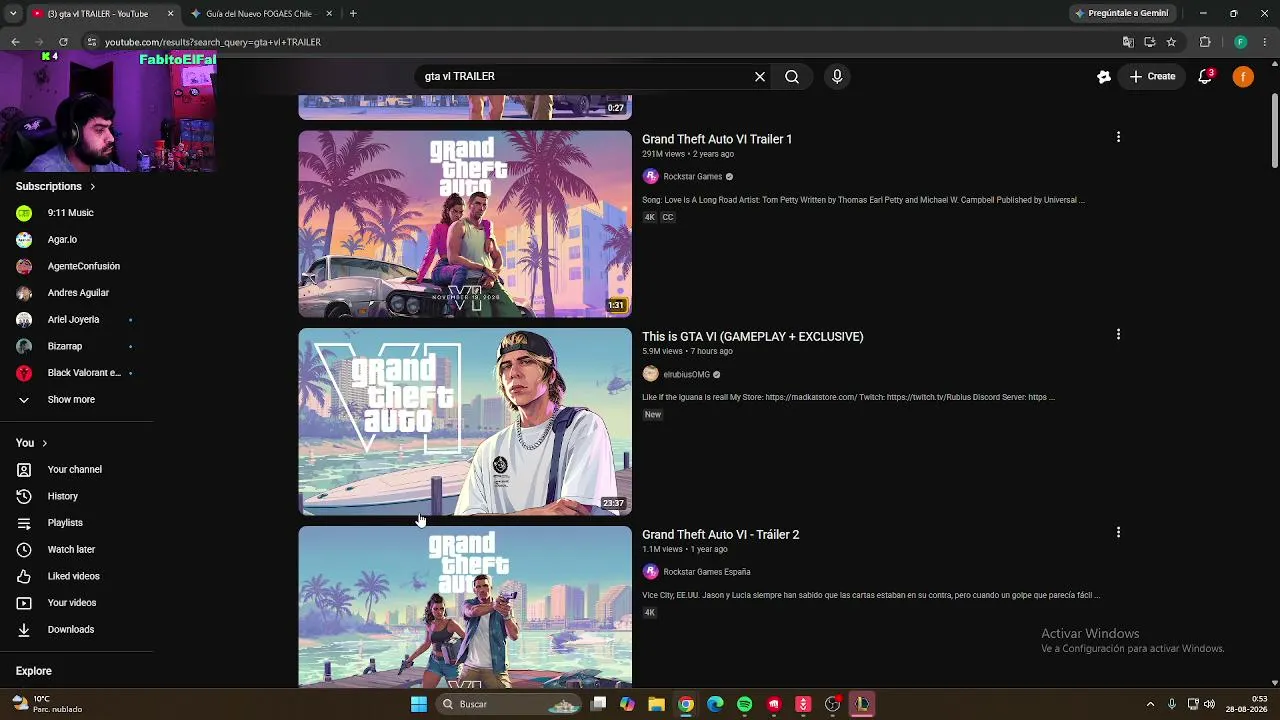Open the Grand Theft Auto VI Trailer 1 title
The height and width of the screenshot is (720, 1280).
717,139
